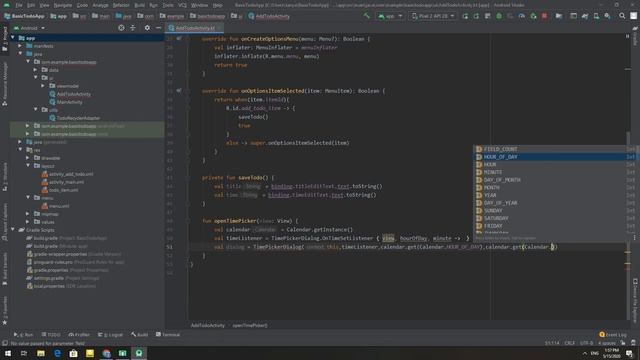Click AddTodoActivity in the top navigation bar
Screen dimensions: 640x360
click(269, 16)
